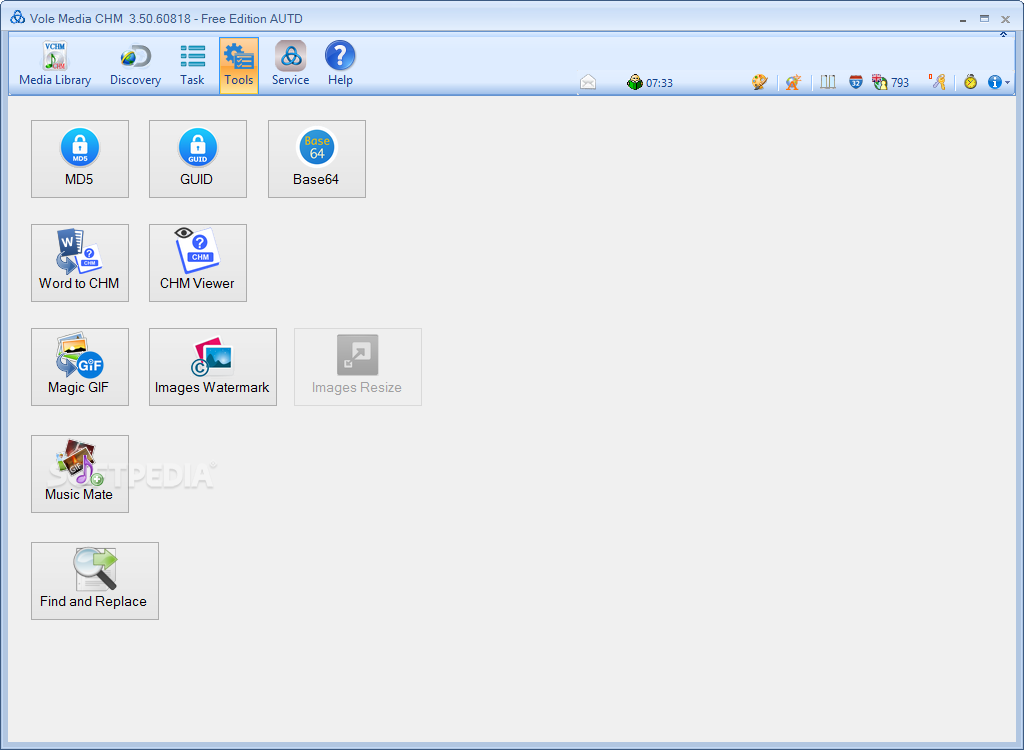Click the envelope mail icon
Screen dimensions: 1024x750
(x=588, y=82)
